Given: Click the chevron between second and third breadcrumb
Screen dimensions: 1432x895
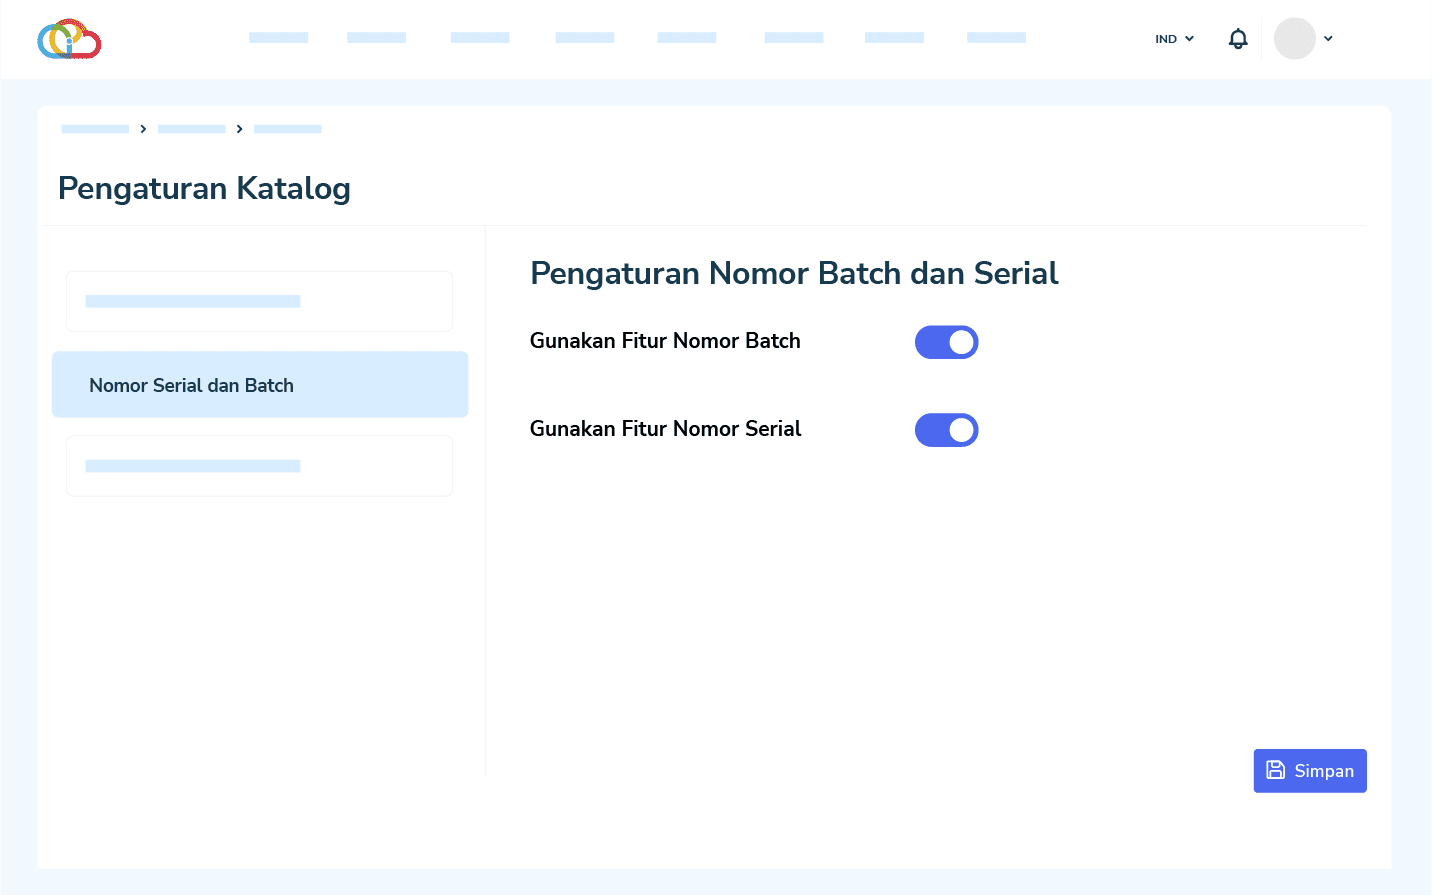Looking at the screenshot, I should point(239,128).
